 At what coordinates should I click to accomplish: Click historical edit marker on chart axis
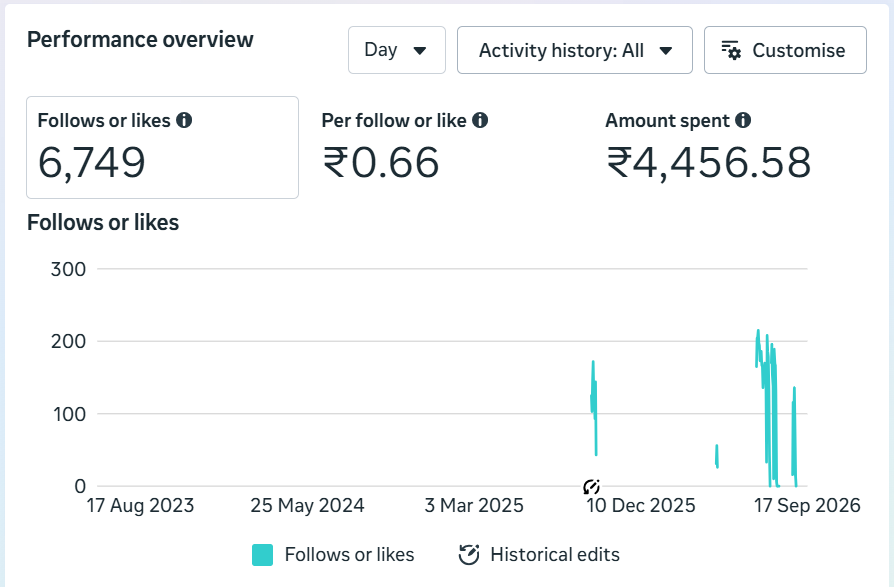(591, 487)
